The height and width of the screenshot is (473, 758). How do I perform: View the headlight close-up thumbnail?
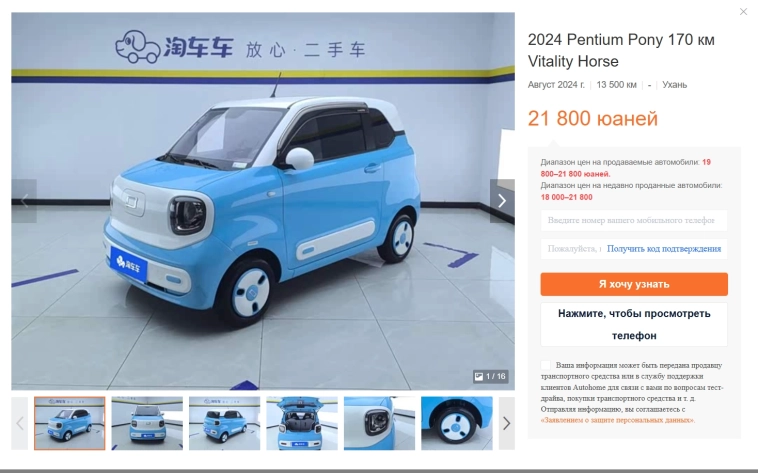pyautogui.click(x=379, y=424)
